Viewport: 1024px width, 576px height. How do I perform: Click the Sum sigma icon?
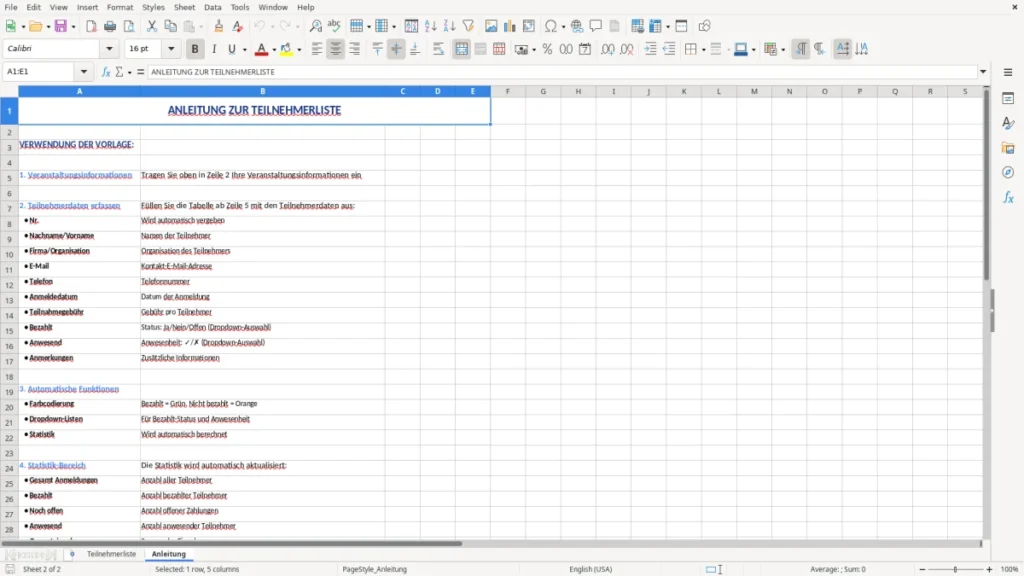coord(119,72)
